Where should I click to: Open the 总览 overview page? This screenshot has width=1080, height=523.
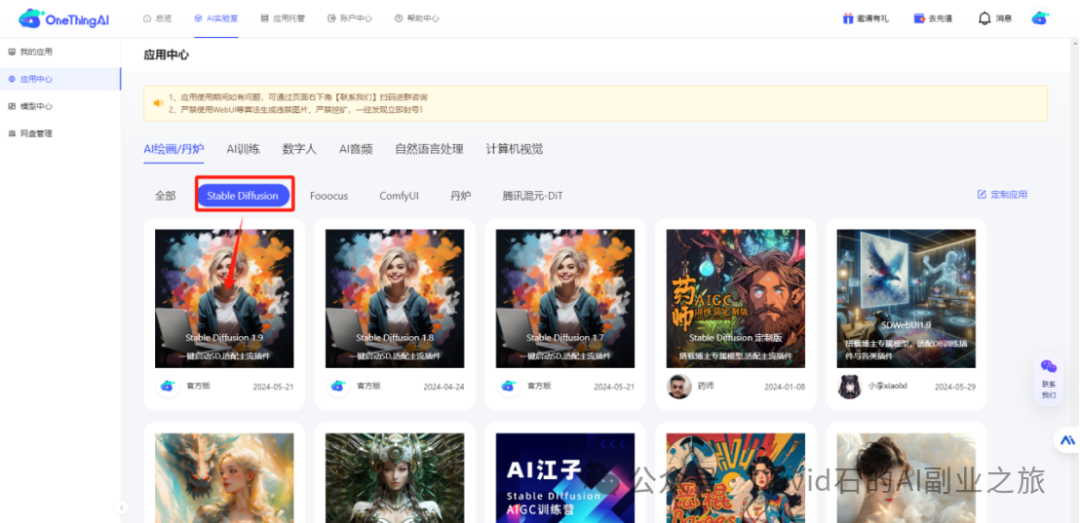(x=157, y=19)
